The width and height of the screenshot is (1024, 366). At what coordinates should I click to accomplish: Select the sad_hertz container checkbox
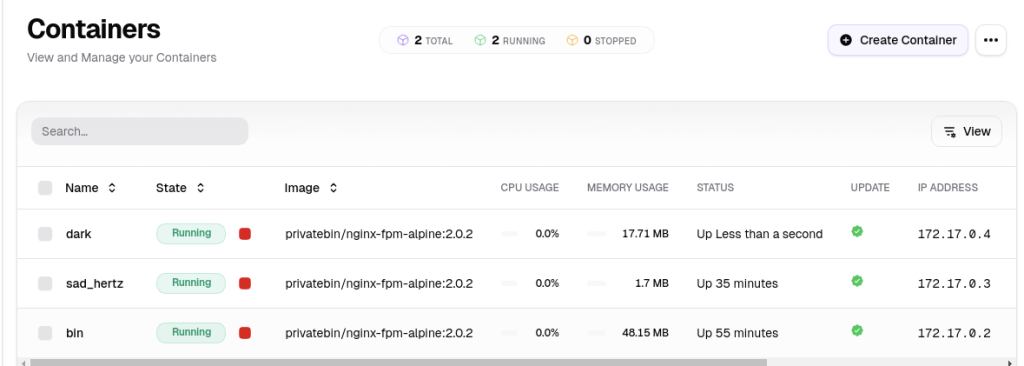coord(45,284)
